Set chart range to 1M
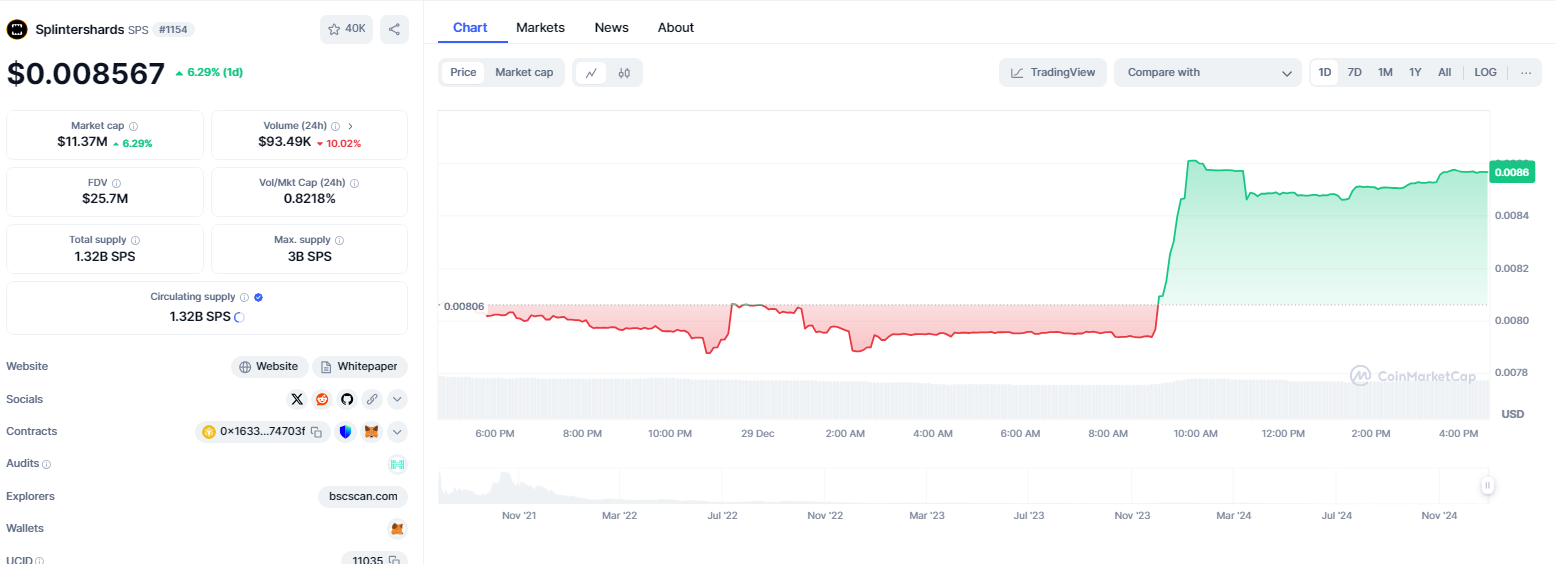1555x564 pixels. (x=1385, y=72)
